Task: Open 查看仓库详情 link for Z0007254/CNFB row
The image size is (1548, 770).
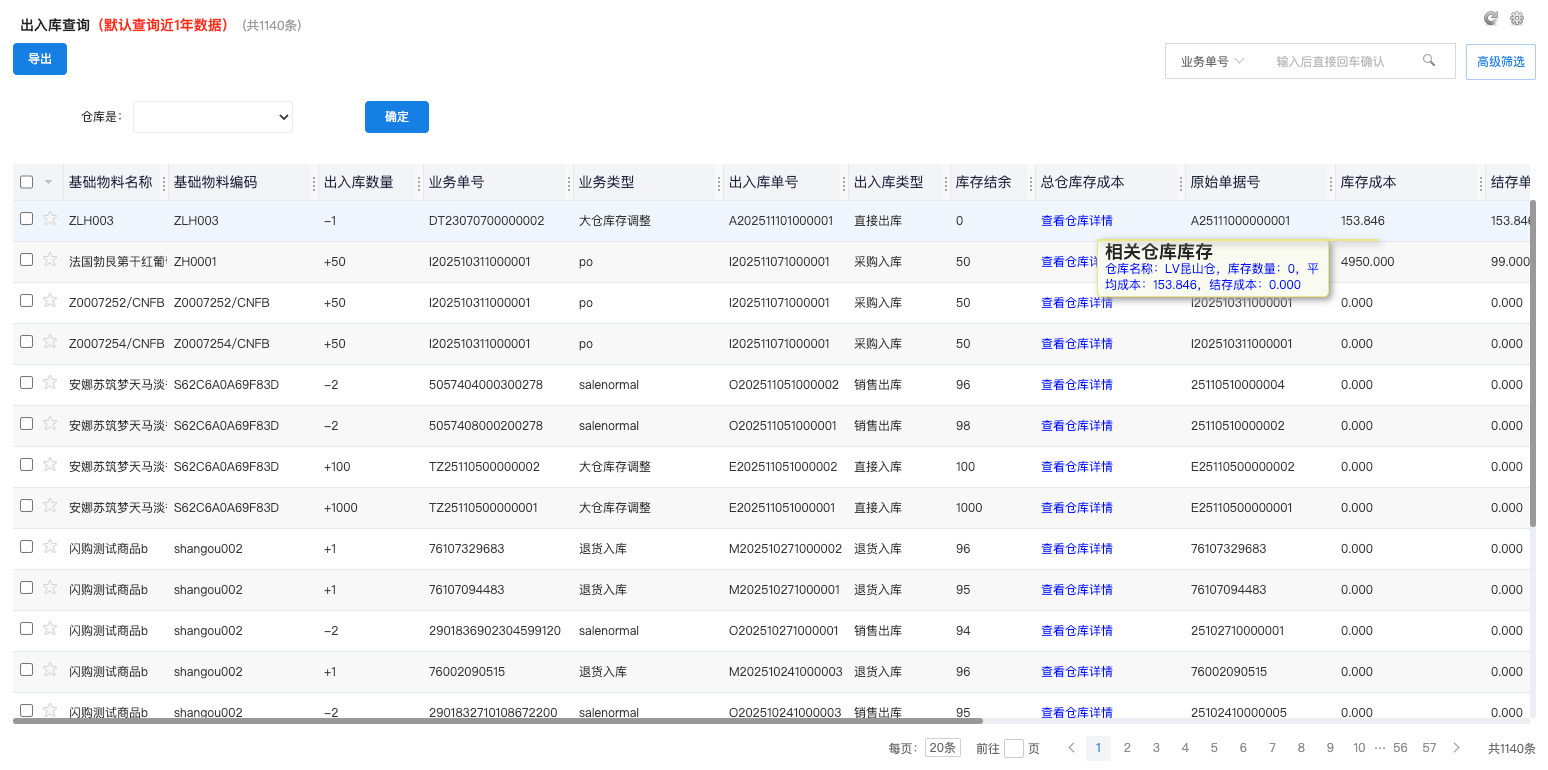Action: click(1077, 344)
